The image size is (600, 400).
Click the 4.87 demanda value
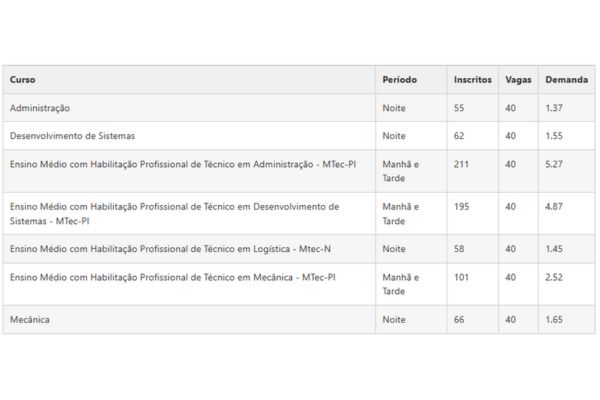click(554, 207)
